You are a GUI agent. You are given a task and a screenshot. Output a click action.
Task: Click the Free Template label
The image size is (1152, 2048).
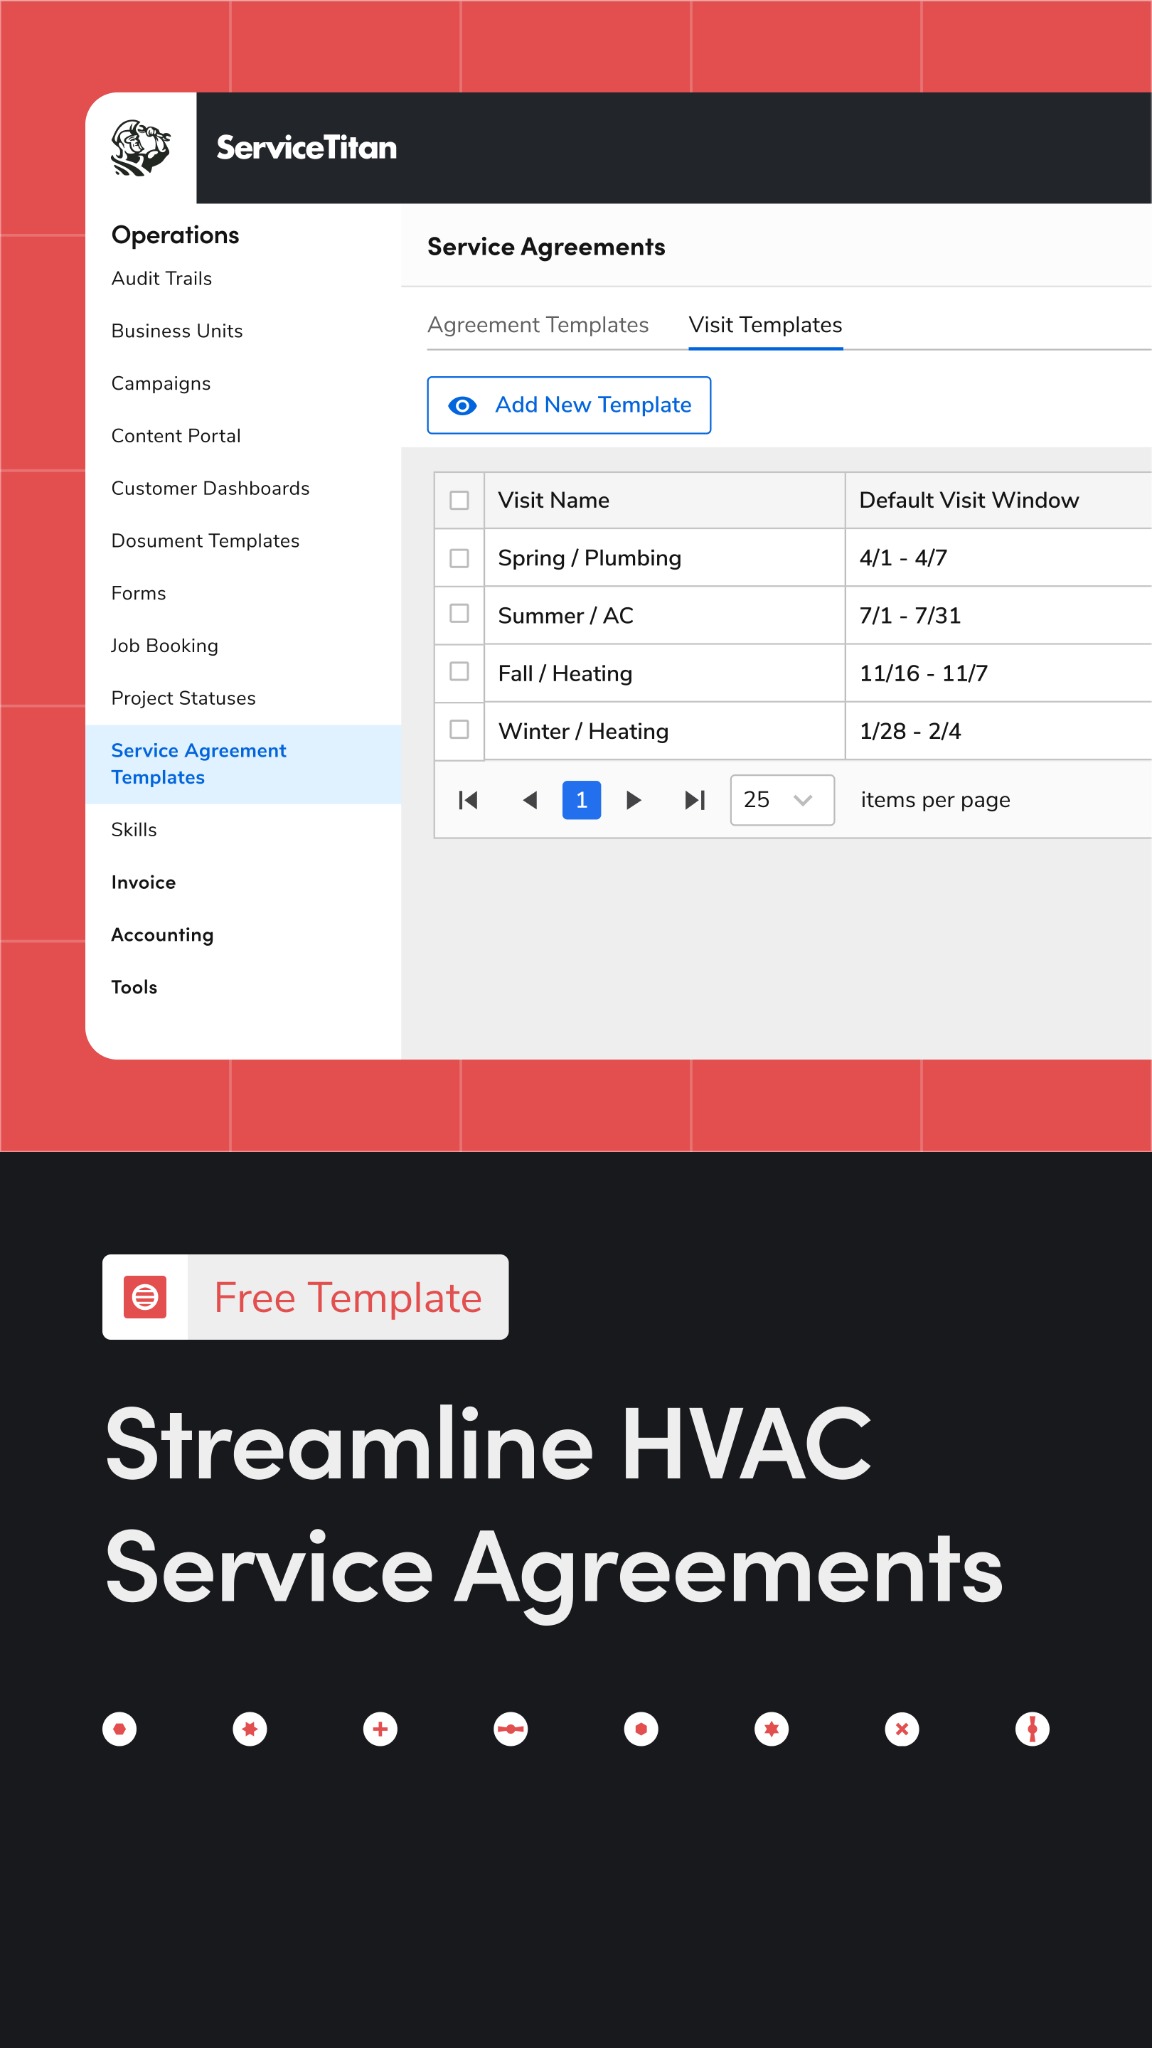coord(348,1298)
